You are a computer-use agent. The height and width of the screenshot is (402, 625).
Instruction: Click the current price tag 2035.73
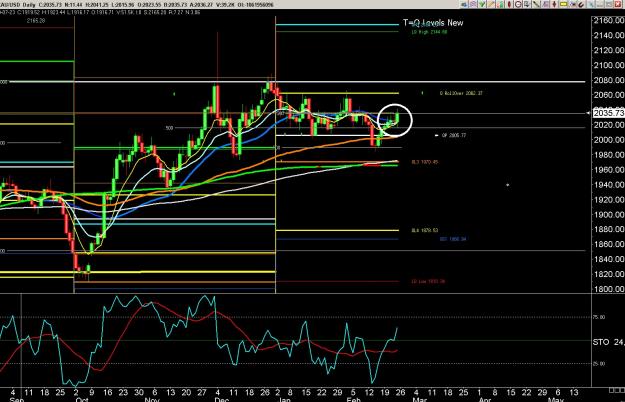[608, 113]
